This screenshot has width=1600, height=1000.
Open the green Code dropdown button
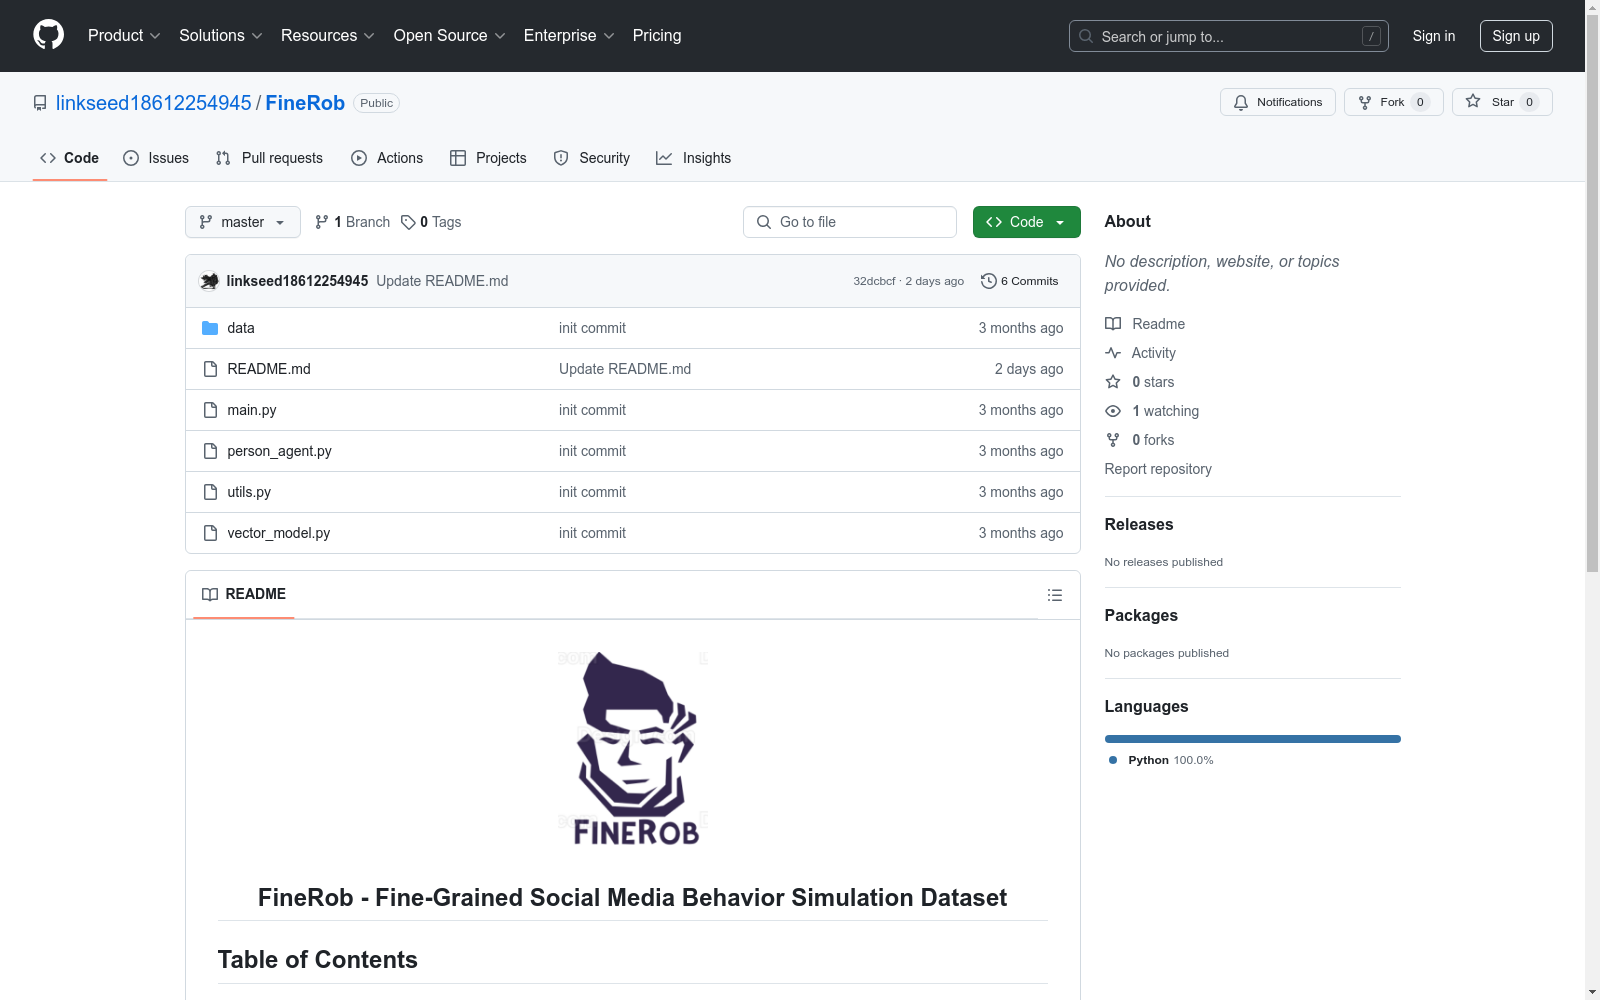tap(1026, 222)
